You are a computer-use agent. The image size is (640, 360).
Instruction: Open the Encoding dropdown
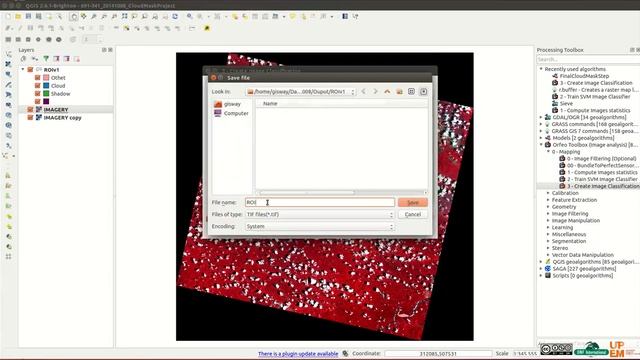pos(320,226)
